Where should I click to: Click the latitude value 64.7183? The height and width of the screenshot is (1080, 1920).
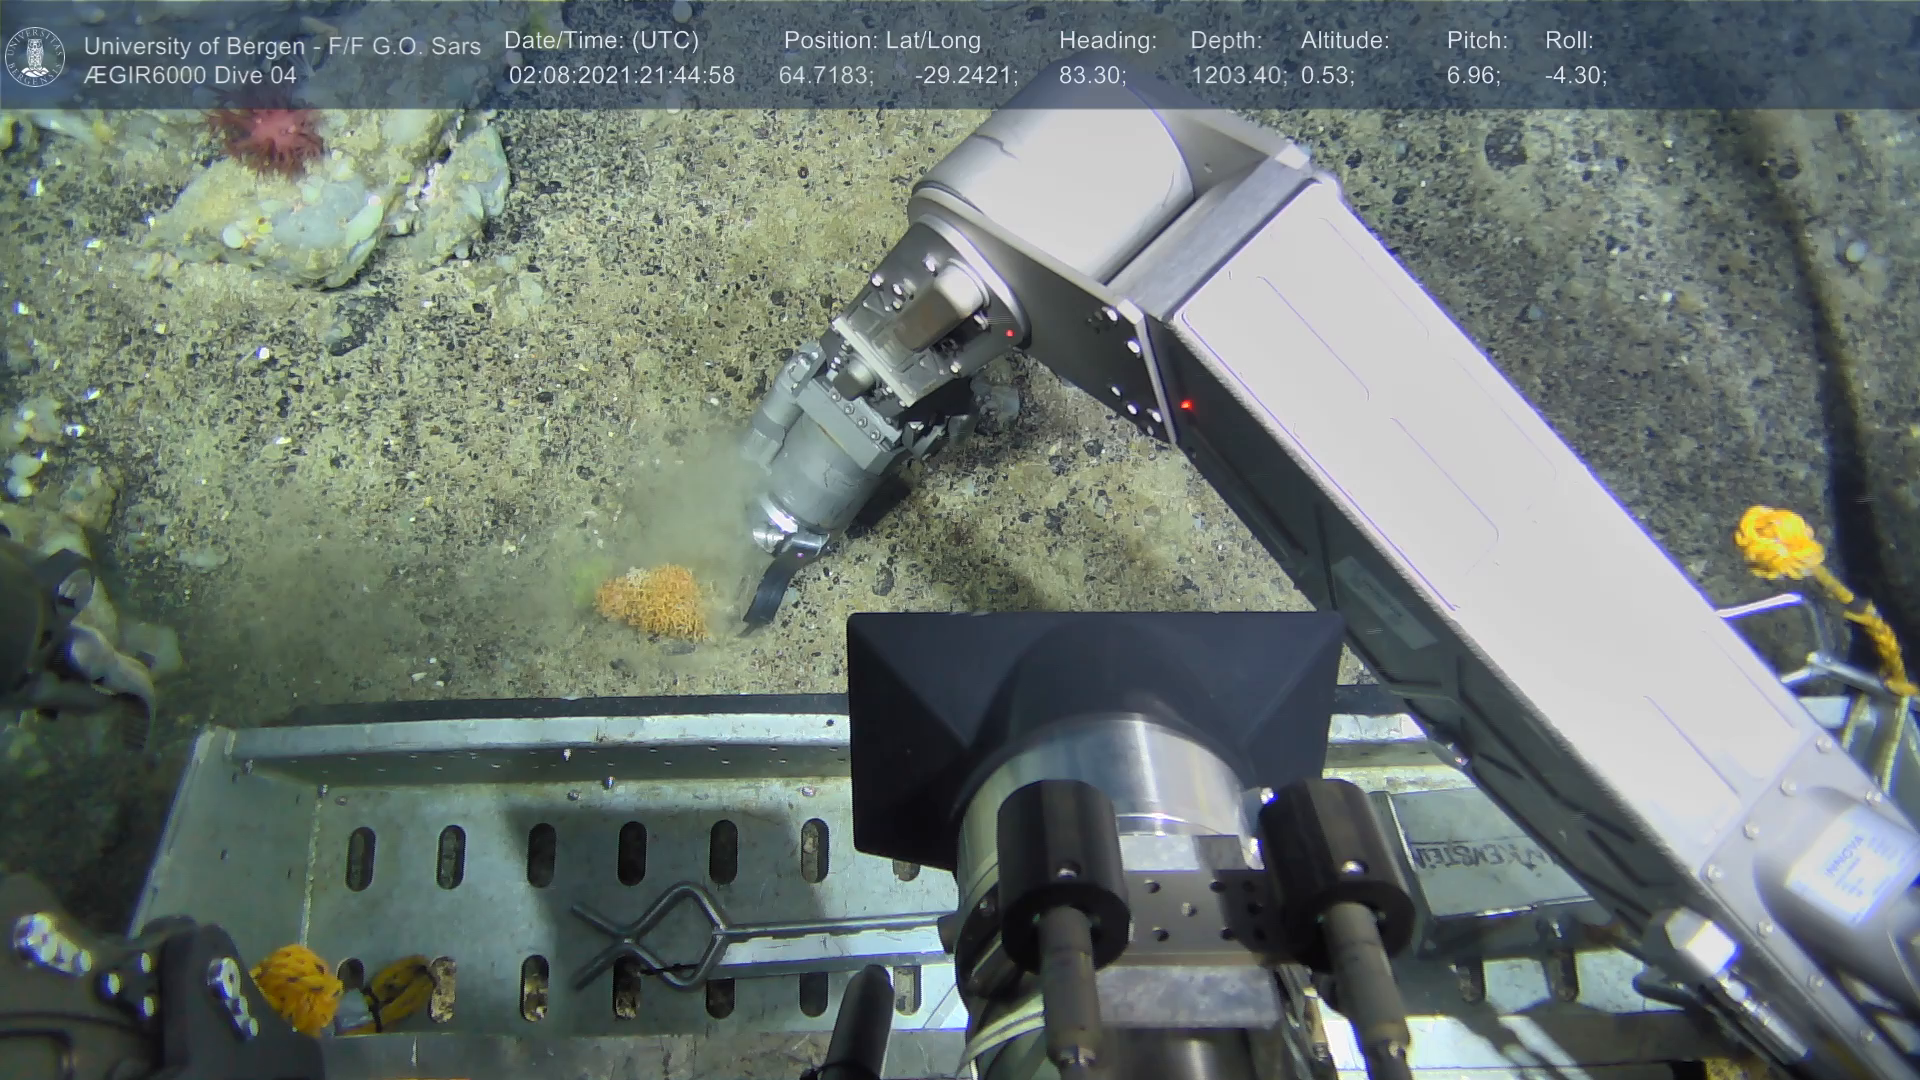pyautogui.click(x=825, y=75)
